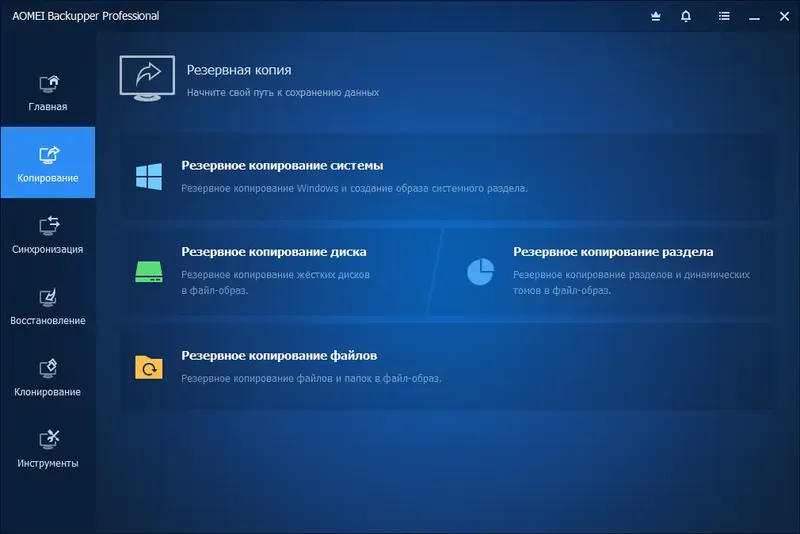Select the Копирование backup icon in sidebar
Screen dimensions: 800x534
click(49, 155)
